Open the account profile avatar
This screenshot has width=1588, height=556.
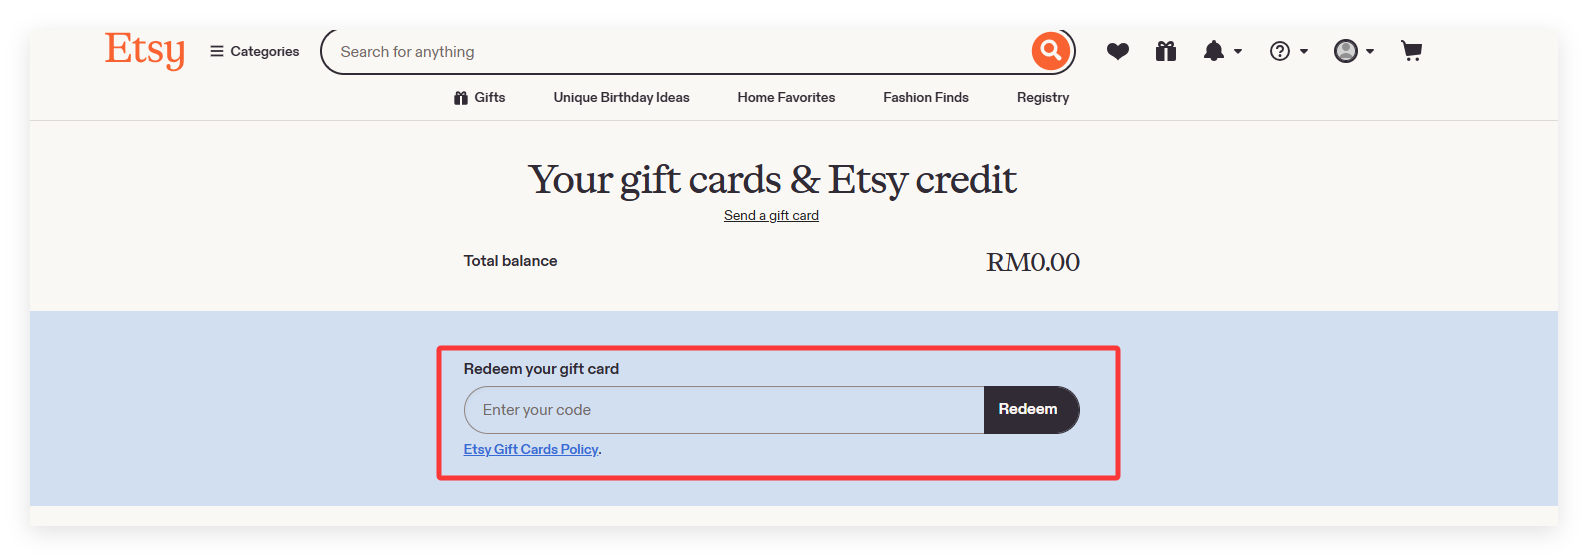pos(1346,51)
